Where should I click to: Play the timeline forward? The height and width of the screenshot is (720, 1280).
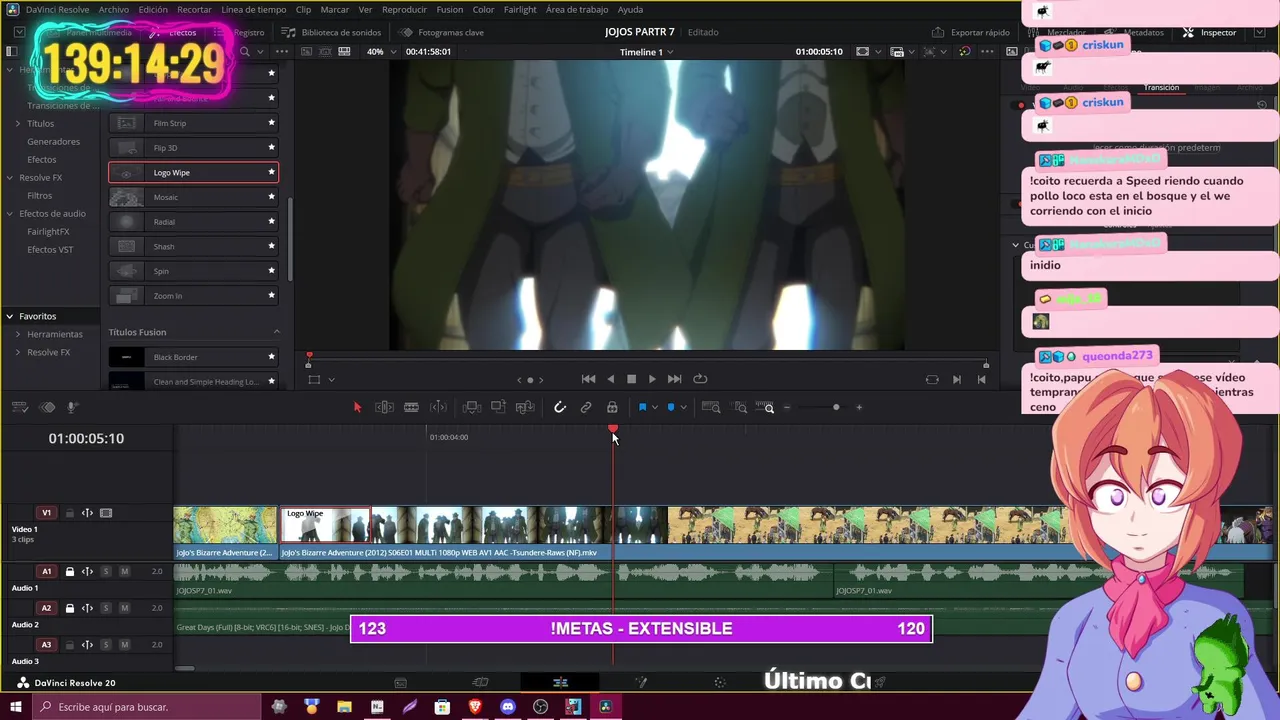pos(652,379)
